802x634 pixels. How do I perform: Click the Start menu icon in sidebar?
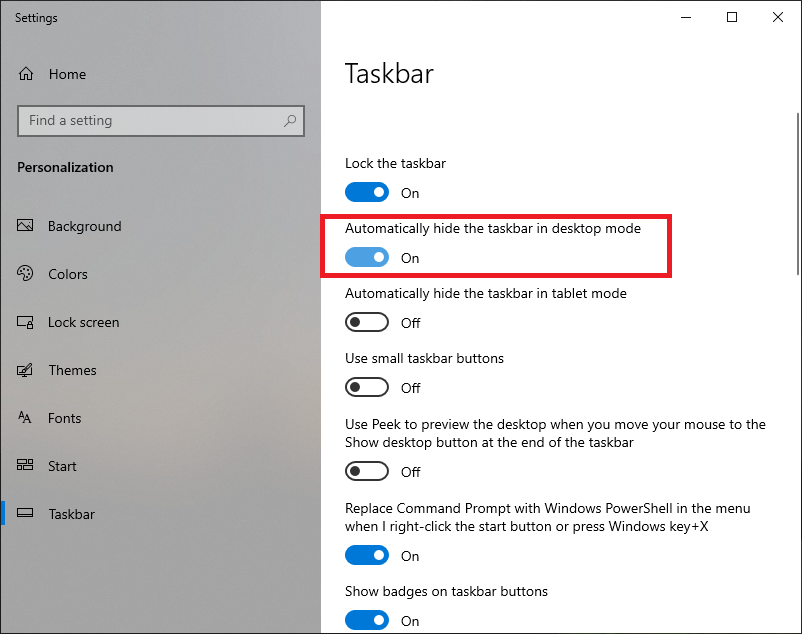(x=26, y=466)
